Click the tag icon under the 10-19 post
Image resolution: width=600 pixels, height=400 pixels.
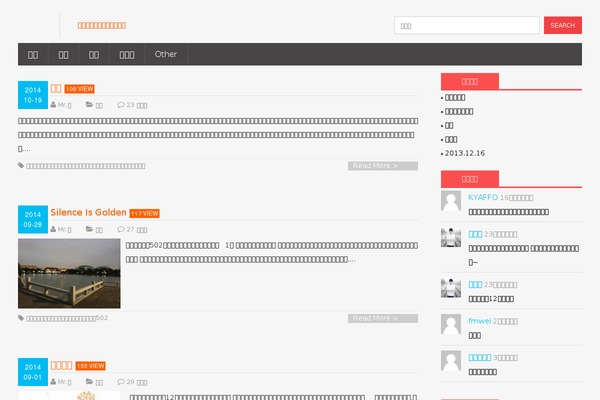pos(21,165)
